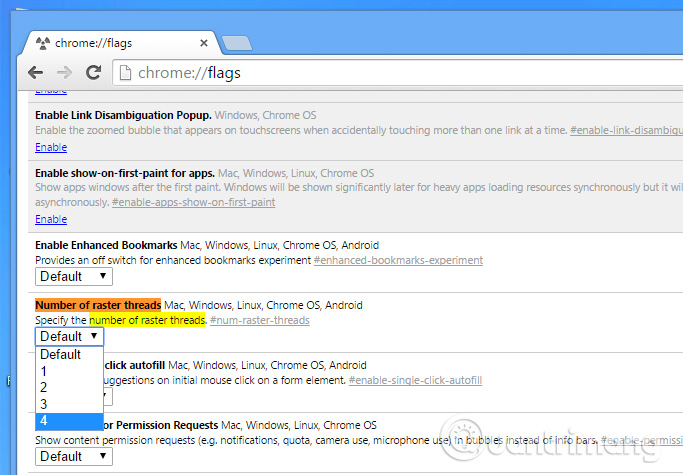Click the radioactive favicon on the flags tab
This screenshot has width=683, height=475.
(x=43, y=43)
